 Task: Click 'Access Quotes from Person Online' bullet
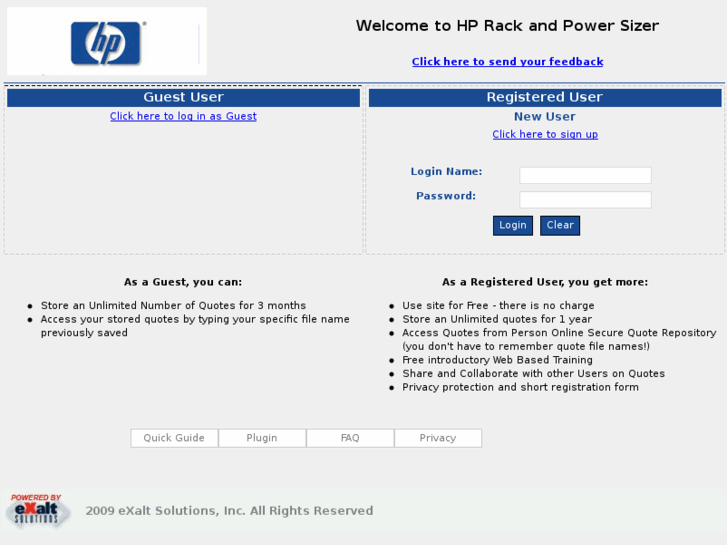click(x=559, y=340)
